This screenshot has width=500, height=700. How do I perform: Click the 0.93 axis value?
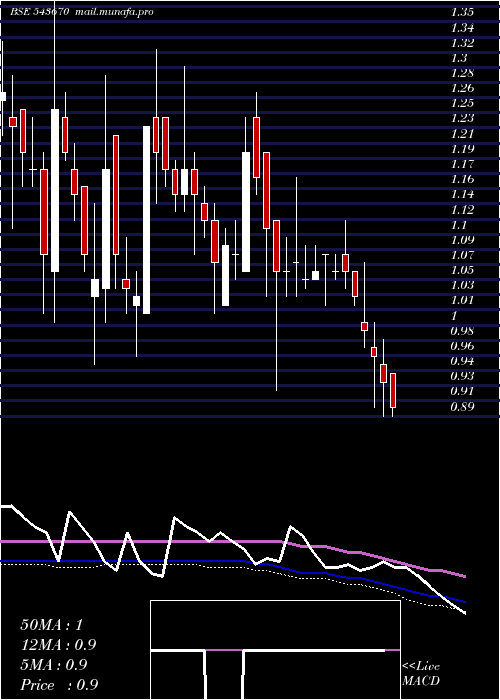pyautogui.click(x=462, y=376)
